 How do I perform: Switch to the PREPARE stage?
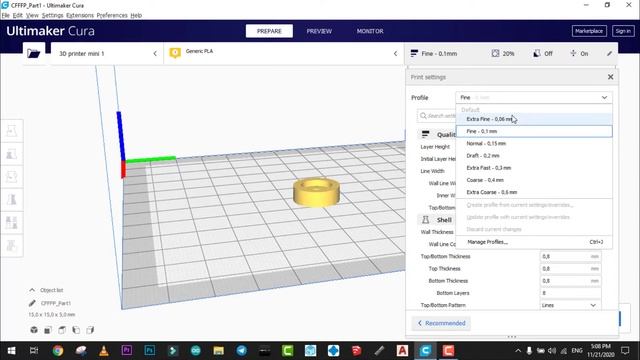269,31
